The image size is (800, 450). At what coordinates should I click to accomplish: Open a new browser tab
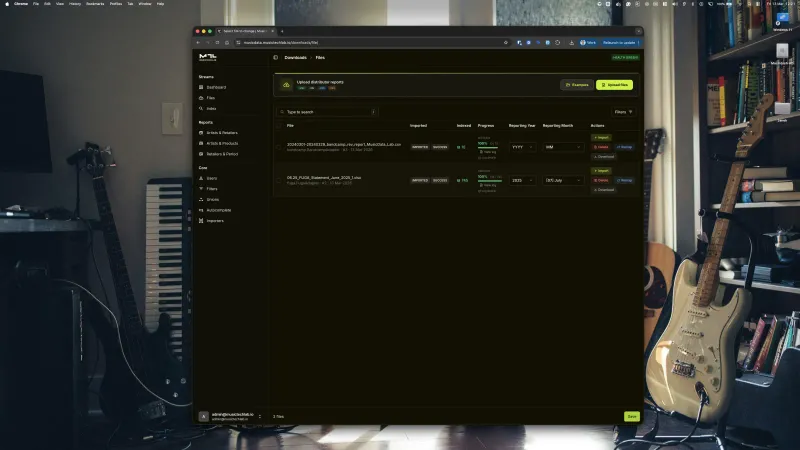(x=282, y=31)
